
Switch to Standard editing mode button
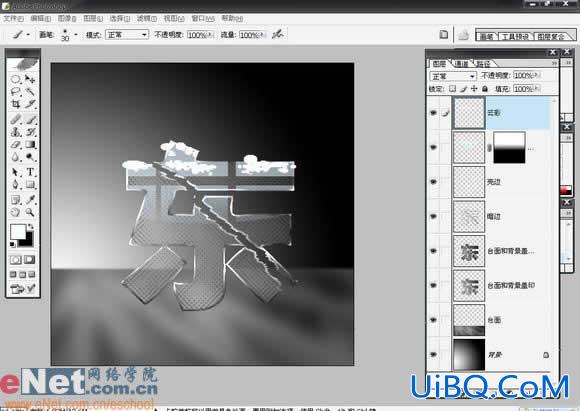point(16,260)
